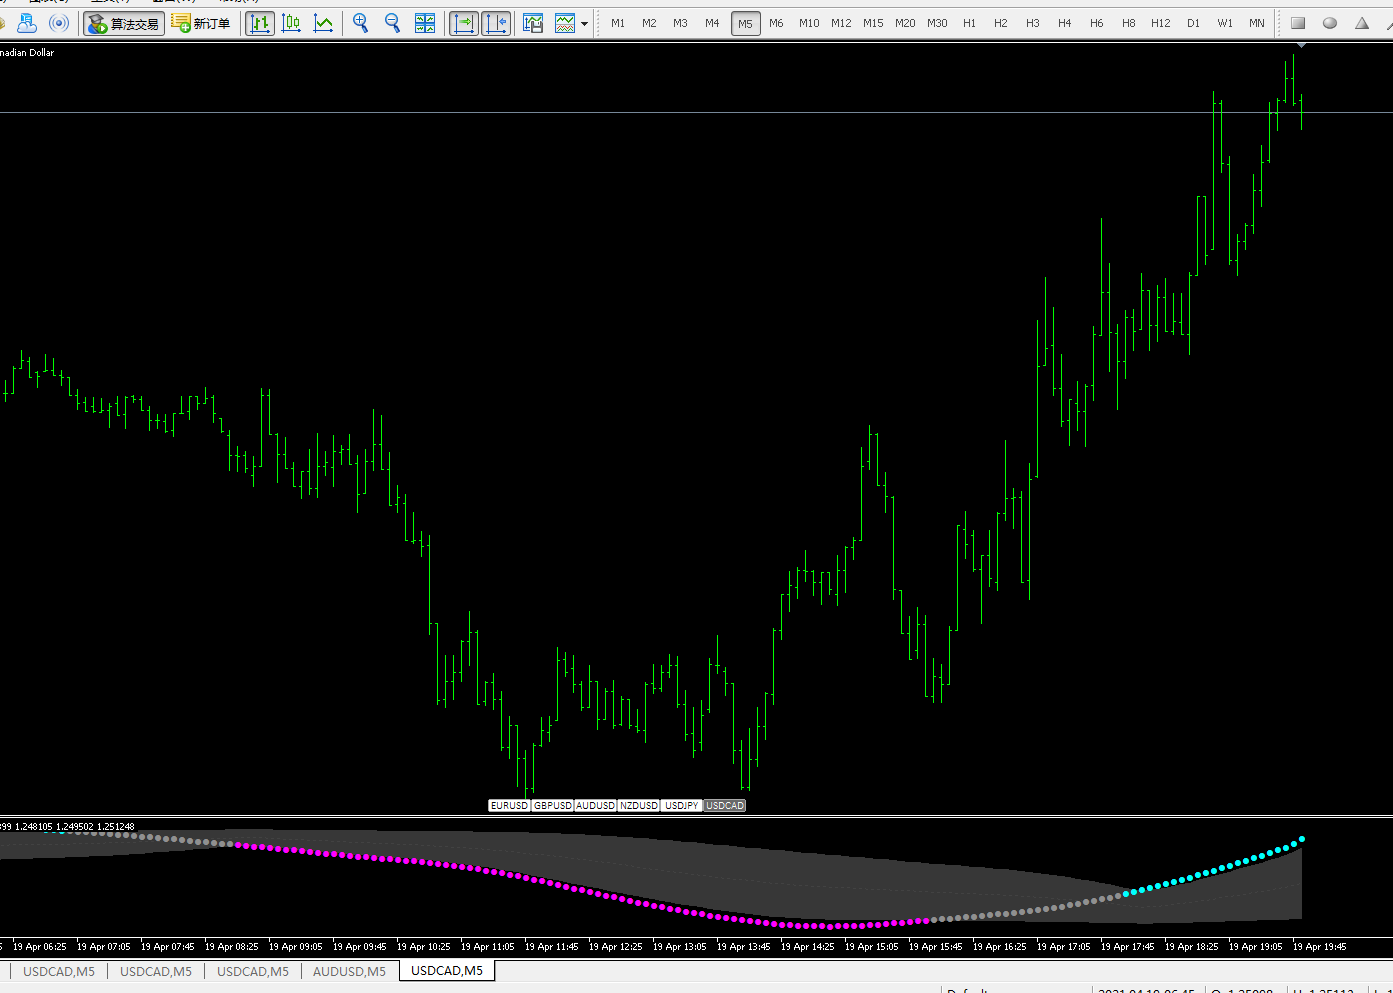Switch chart to bar chart mode

click(260, 23)
